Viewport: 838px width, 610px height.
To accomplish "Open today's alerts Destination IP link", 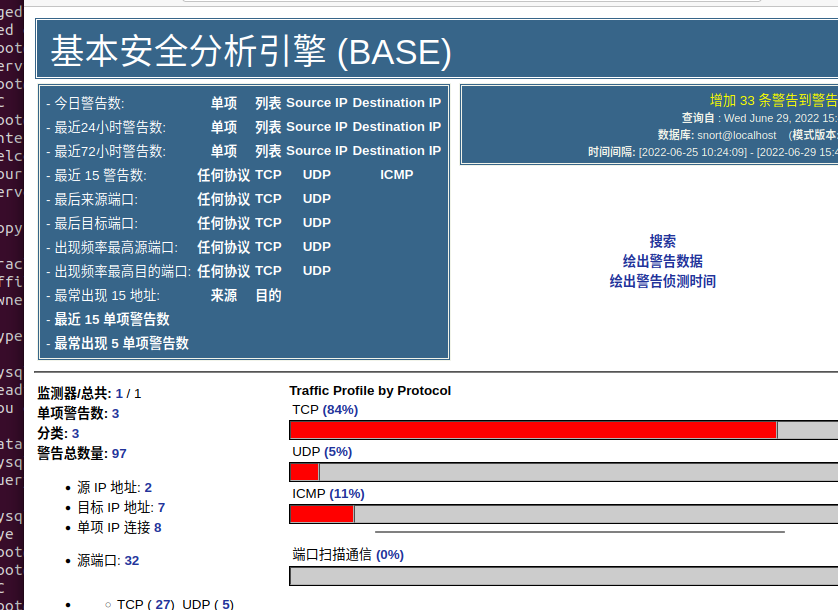I will click(397, 103).
